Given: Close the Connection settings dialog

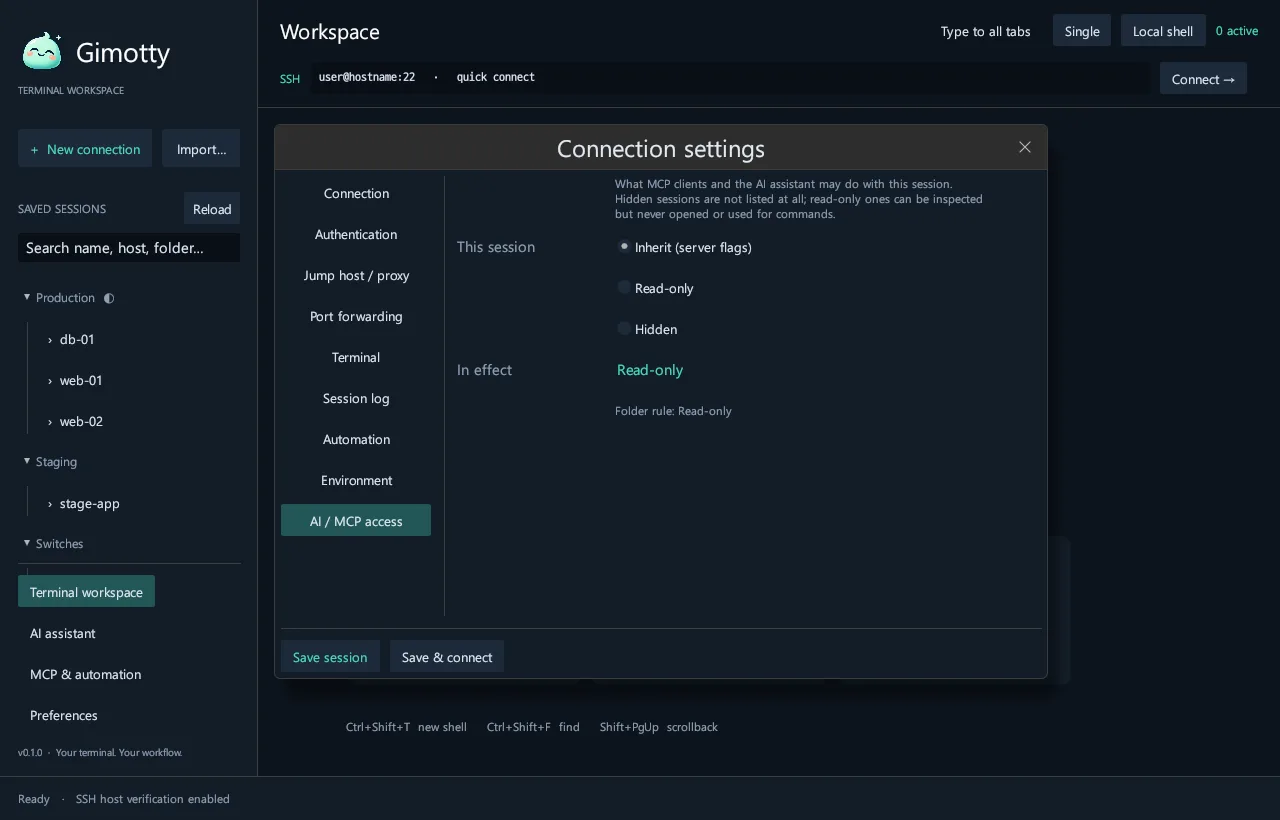Looking at the screenshot, I should point(1025,147).
